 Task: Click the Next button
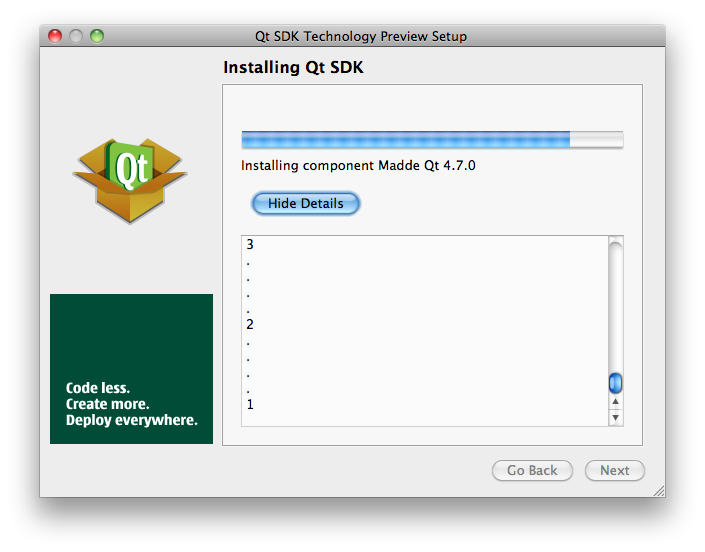tap(615, 470)
